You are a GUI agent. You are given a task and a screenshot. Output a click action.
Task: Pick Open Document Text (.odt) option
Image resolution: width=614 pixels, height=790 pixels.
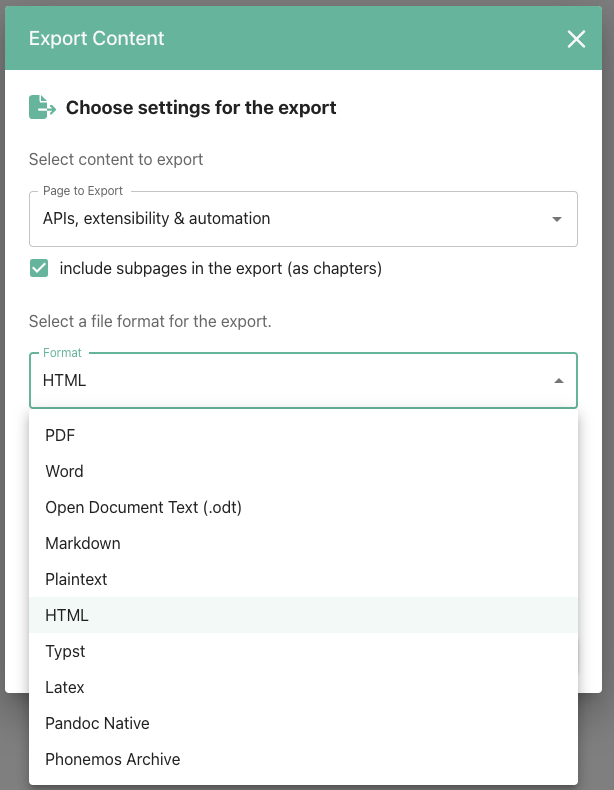pos(143,507)
